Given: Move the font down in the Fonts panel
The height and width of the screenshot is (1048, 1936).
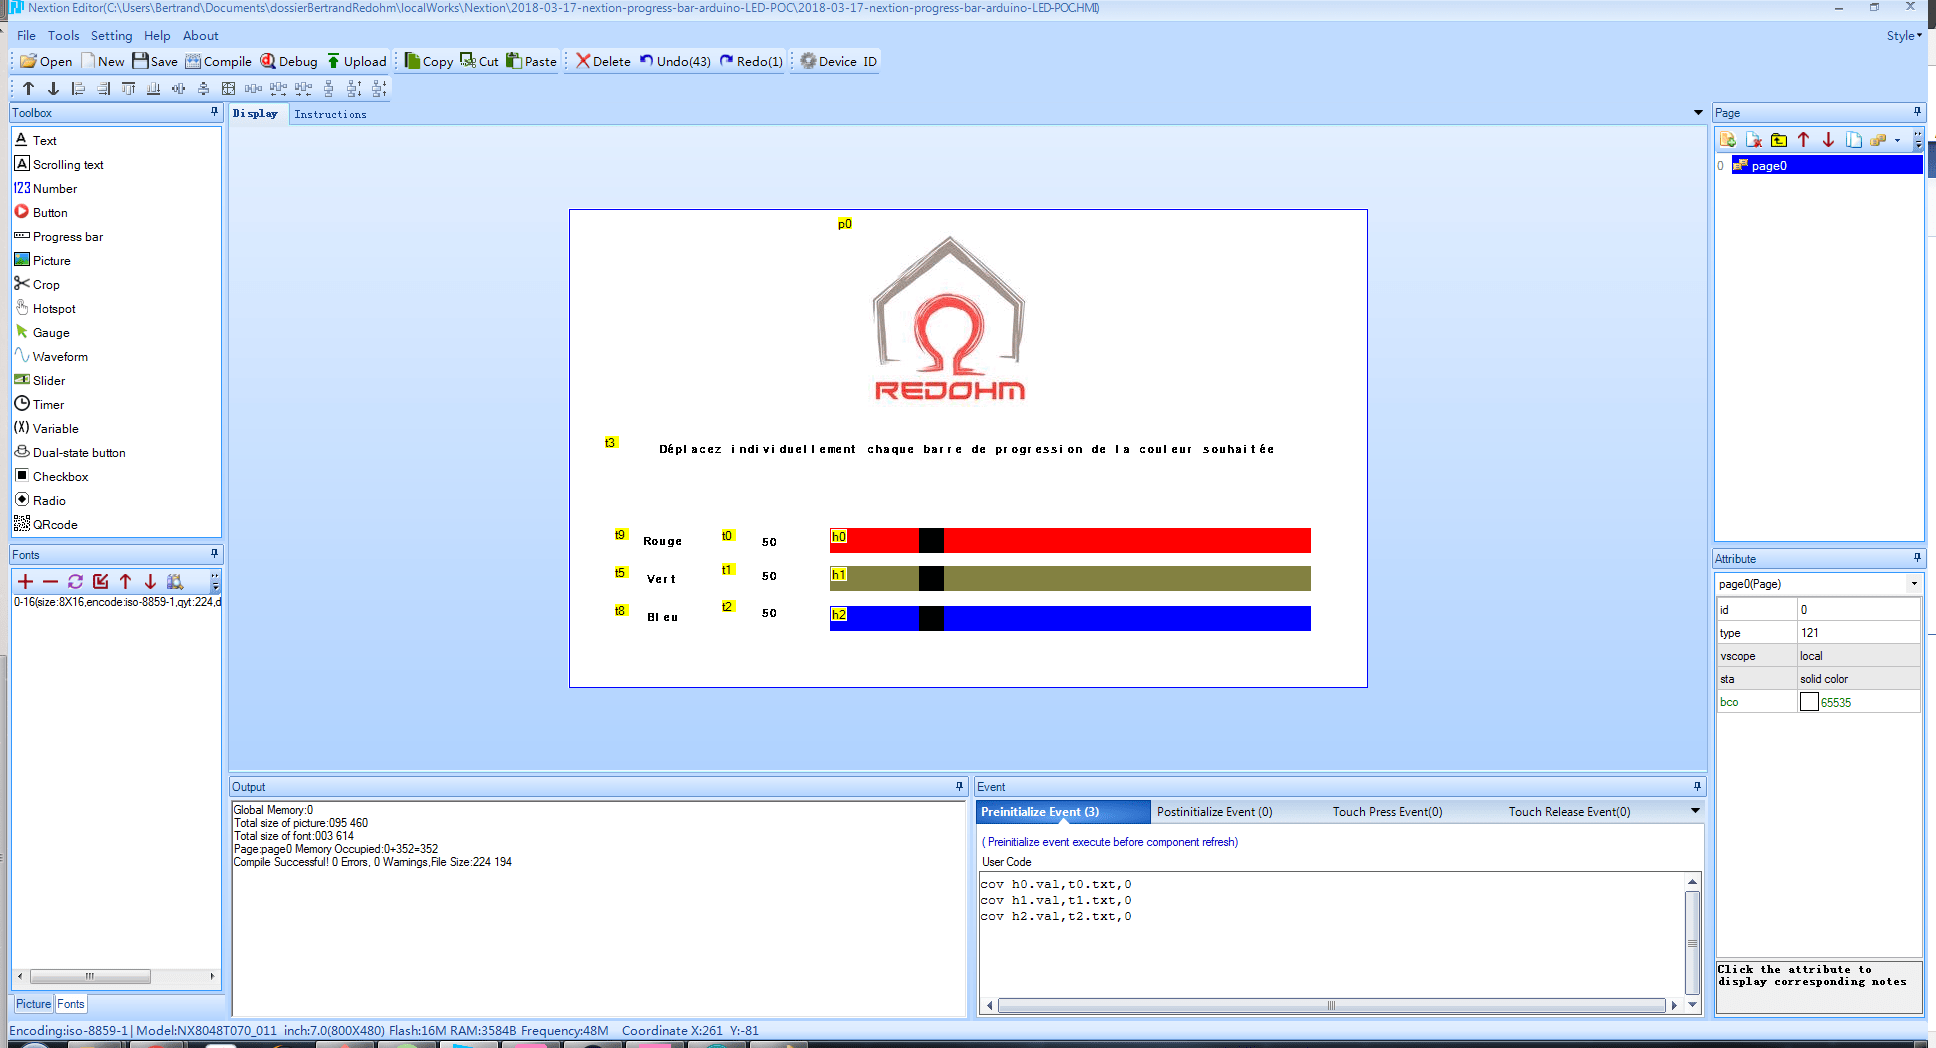Looking at the screenshot, I should pyautogui.click(x=150, y=581).
